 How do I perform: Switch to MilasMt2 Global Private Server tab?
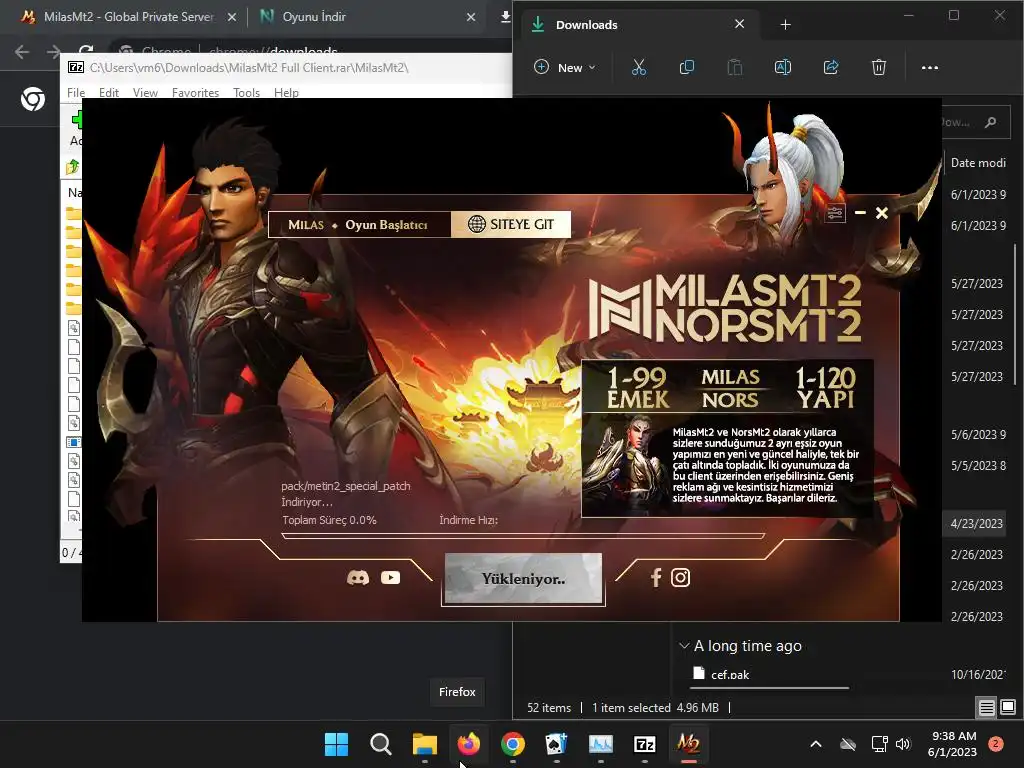128,17
